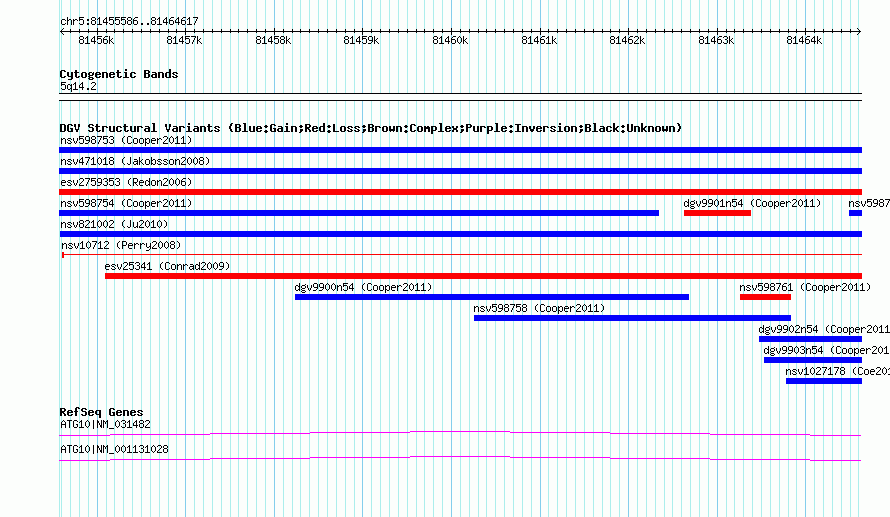This screenshot has width=890, height=517.
Task: Select the blue gain bar under nsv471018
Action: click(460, 171)
